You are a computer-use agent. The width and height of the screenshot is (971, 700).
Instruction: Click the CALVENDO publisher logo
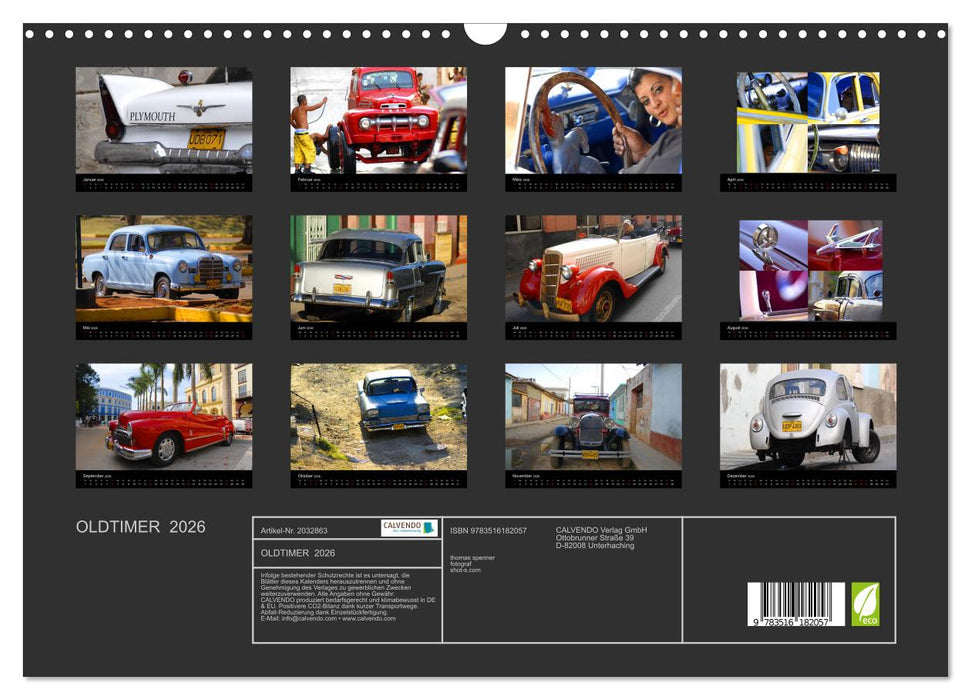click(410, 528)
